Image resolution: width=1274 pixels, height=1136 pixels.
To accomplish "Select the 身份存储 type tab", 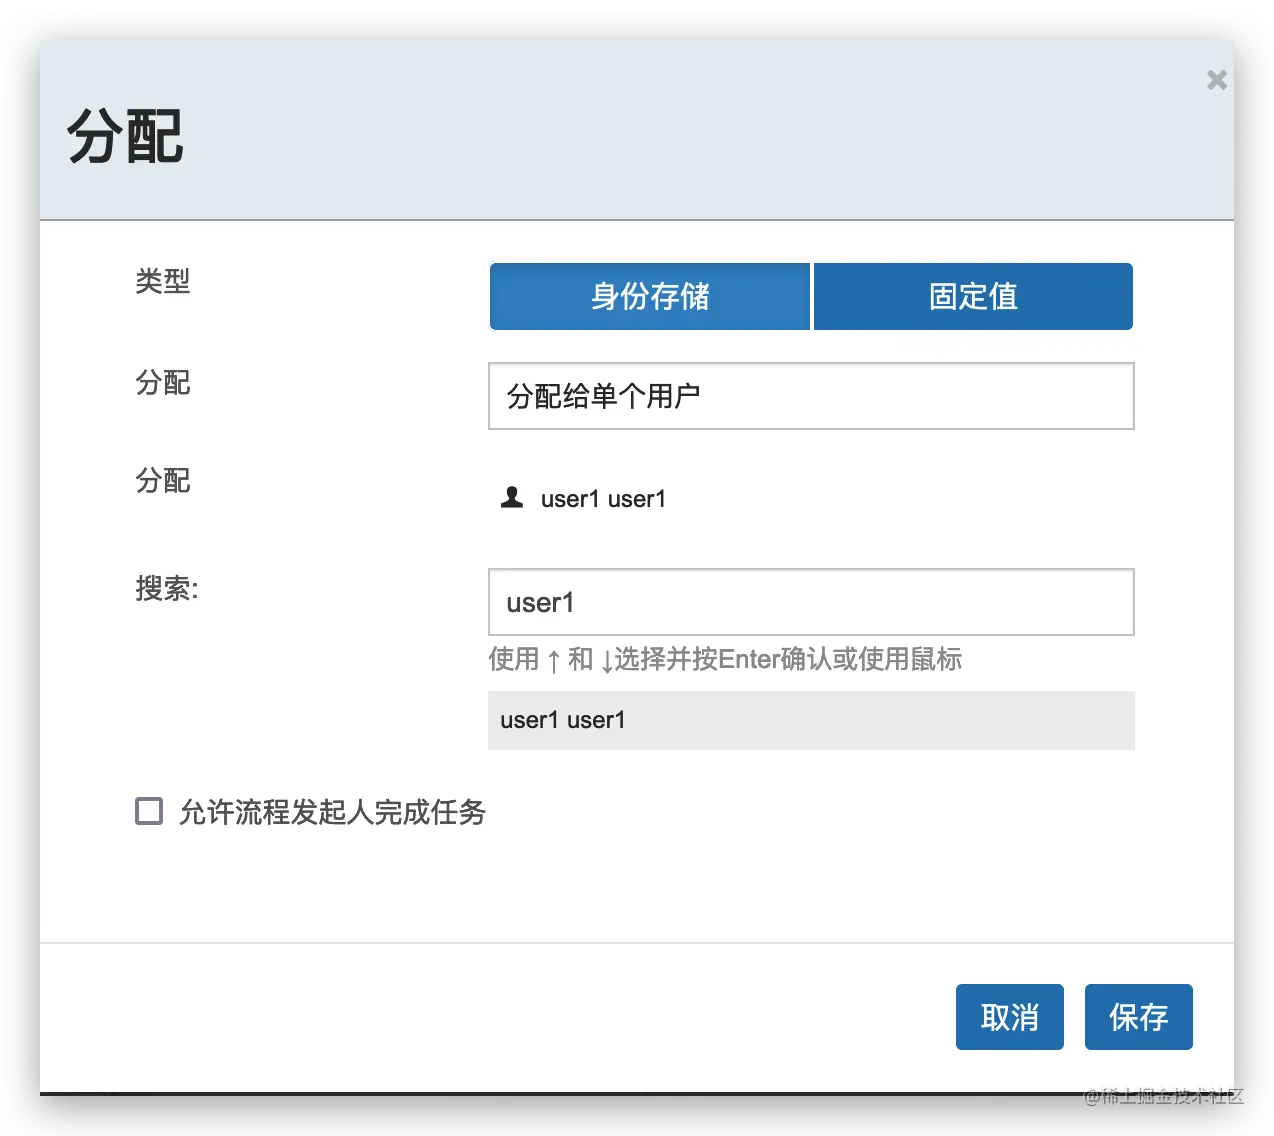I will [x=650, y=296].
